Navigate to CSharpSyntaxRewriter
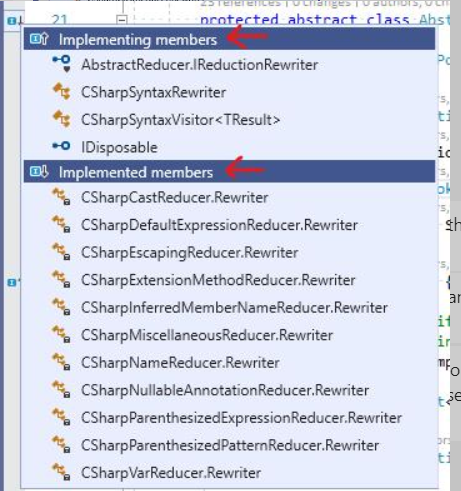 pyautogui.click(x=153, y=92)
